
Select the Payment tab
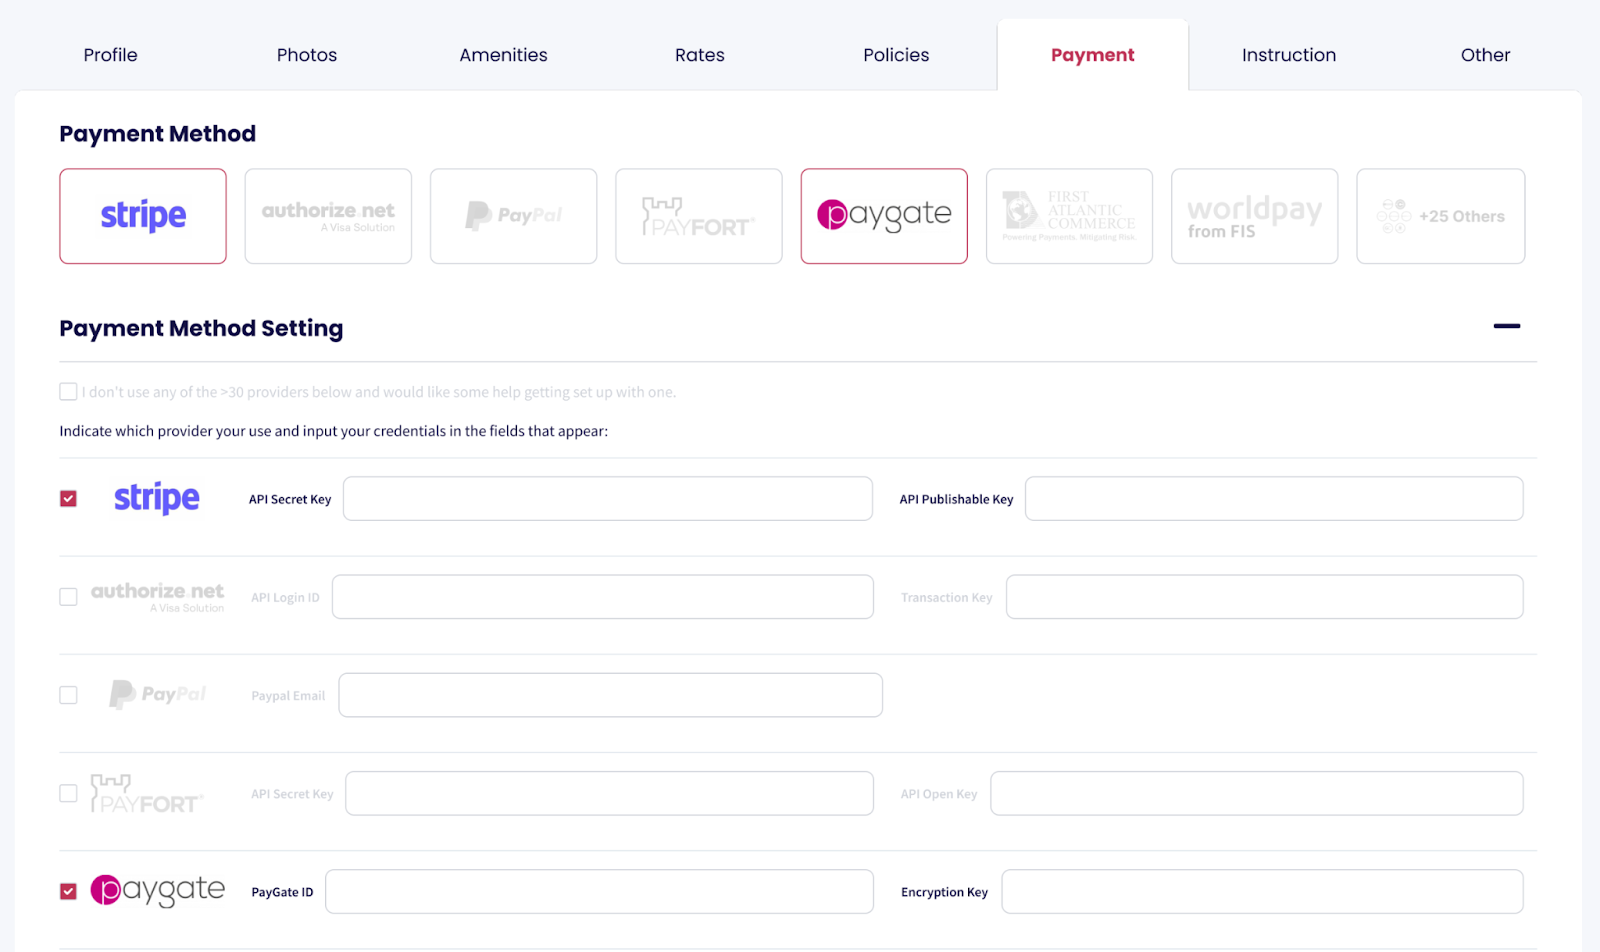(1093, 55)
